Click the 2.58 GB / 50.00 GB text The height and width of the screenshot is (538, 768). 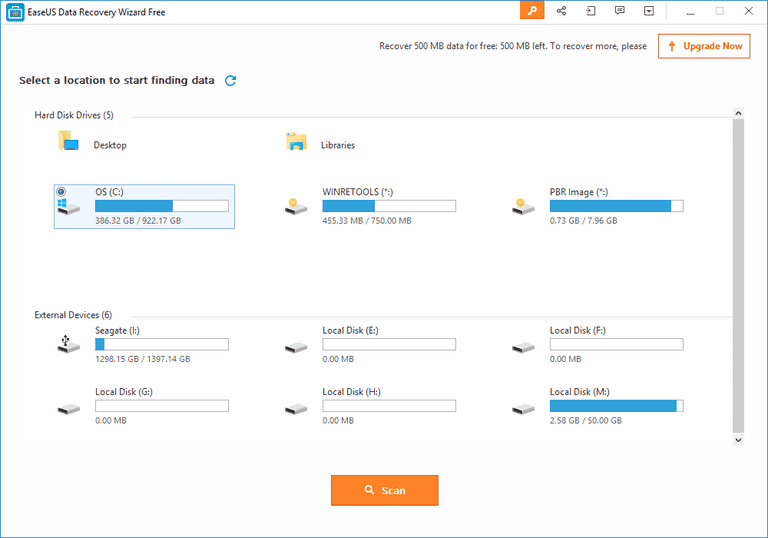click(586, 420)
